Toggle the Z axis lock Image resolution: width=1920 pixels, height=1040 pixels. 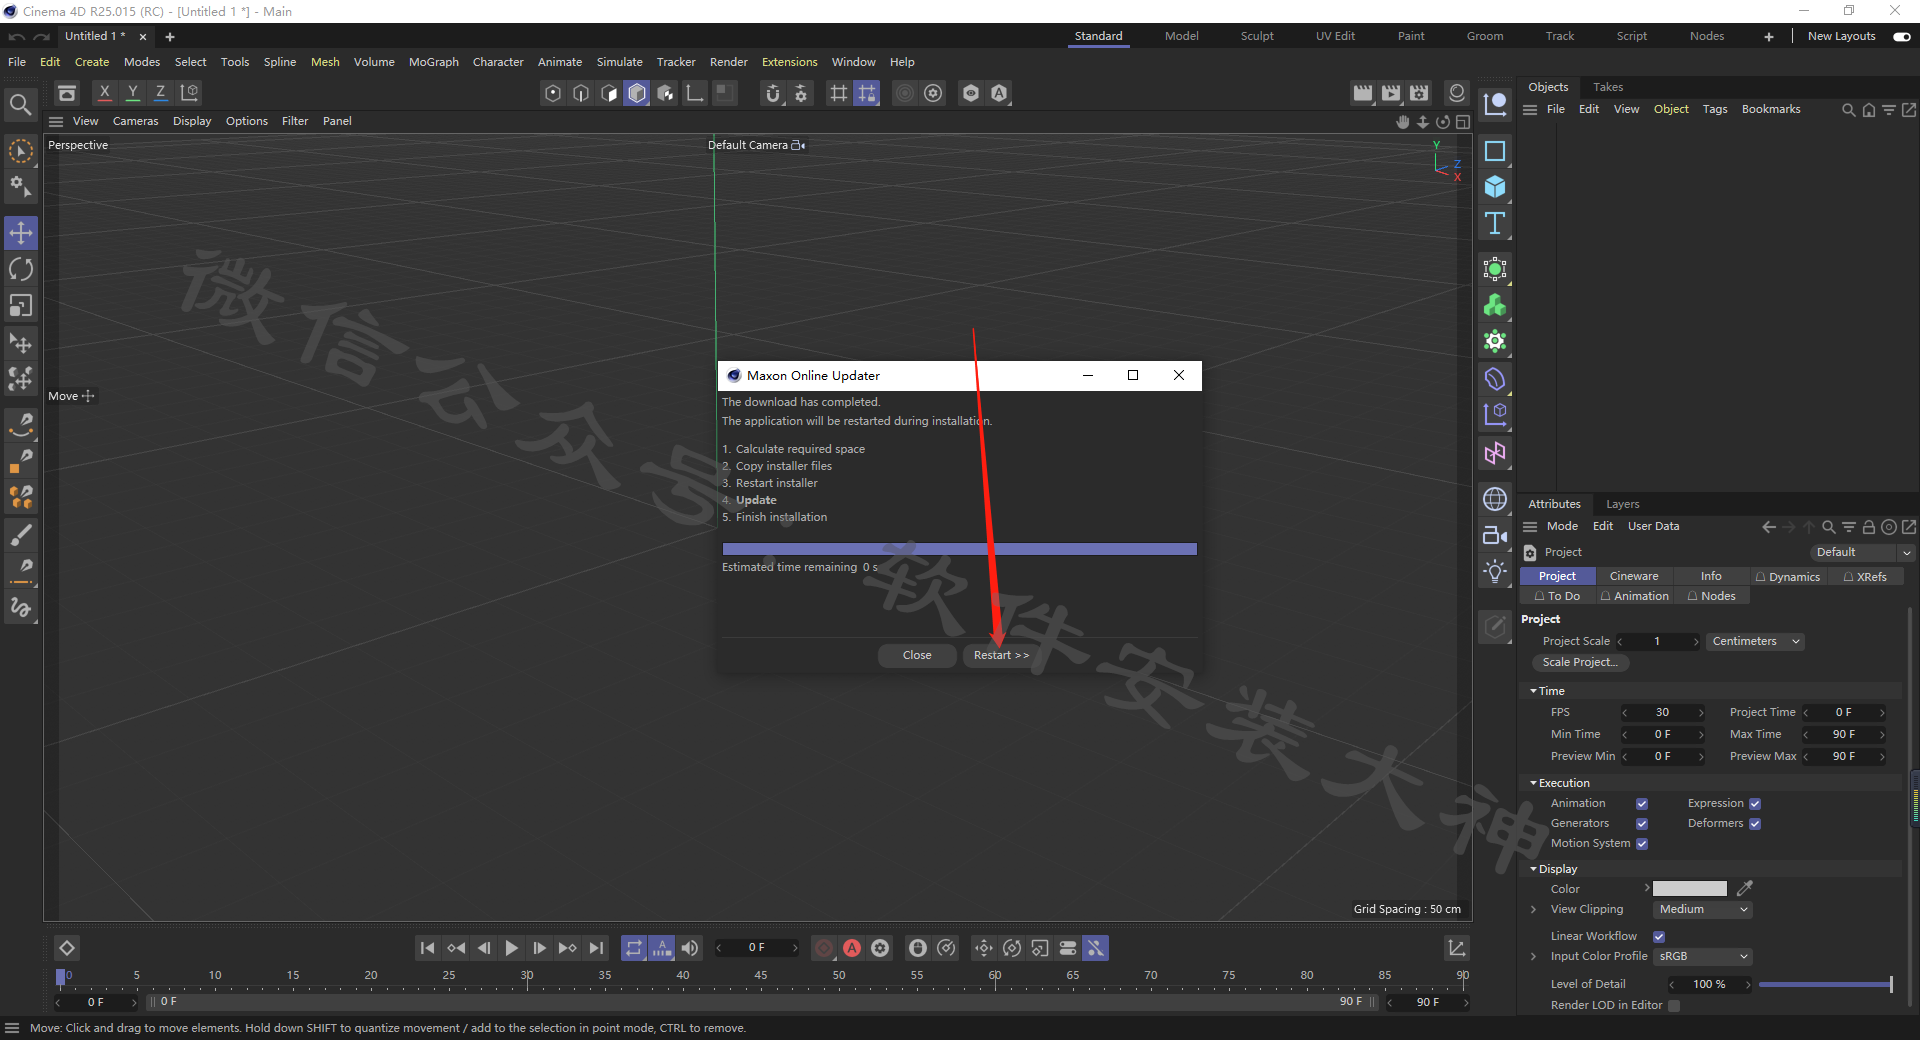pyautogui.click(x=160, y=93)
